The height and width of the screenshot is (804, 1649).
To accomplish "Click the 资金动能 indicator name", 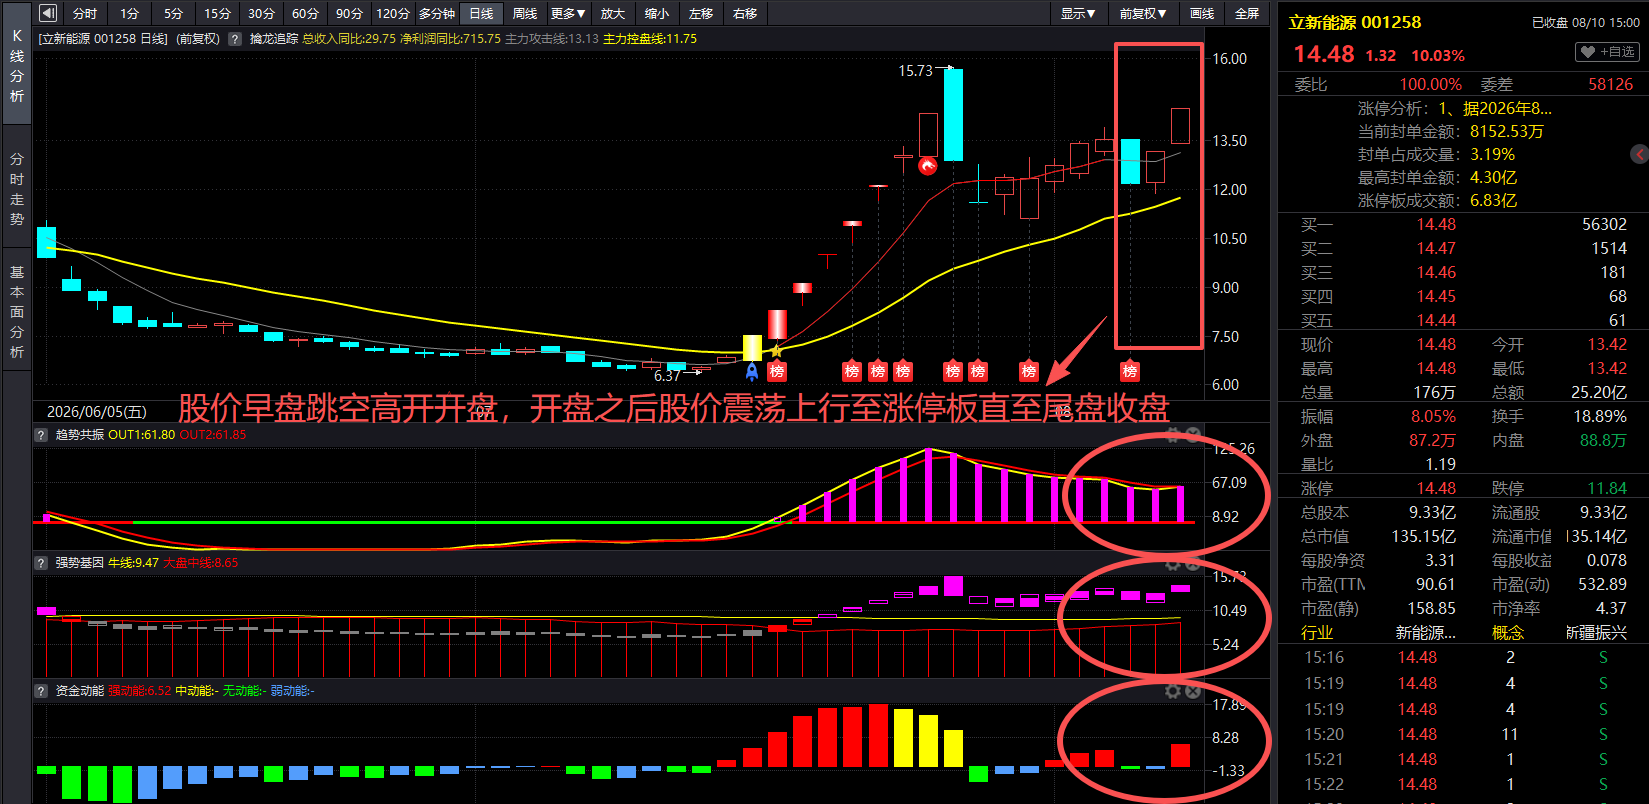I will pos(79,691).
